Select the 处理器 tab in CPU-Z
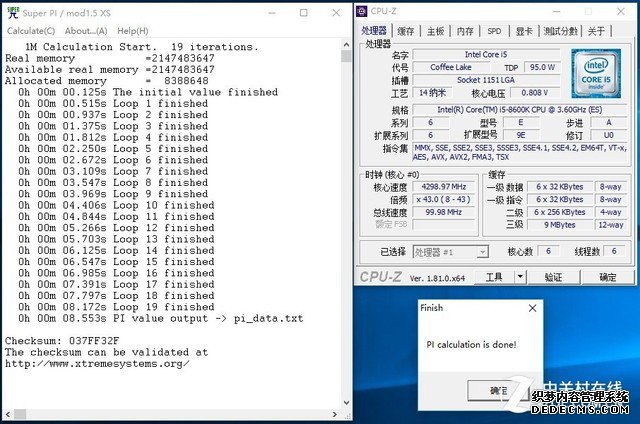 [x=374, y=31]
